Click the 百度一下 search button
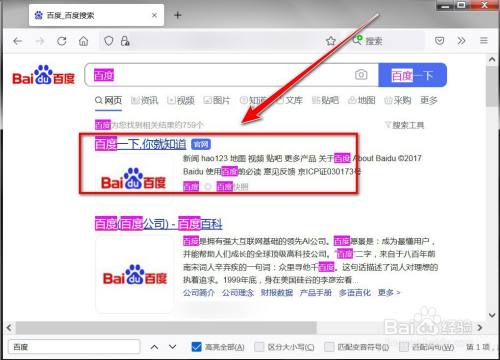The width and height of the screenshot is (500, 360). pos(412,75)
